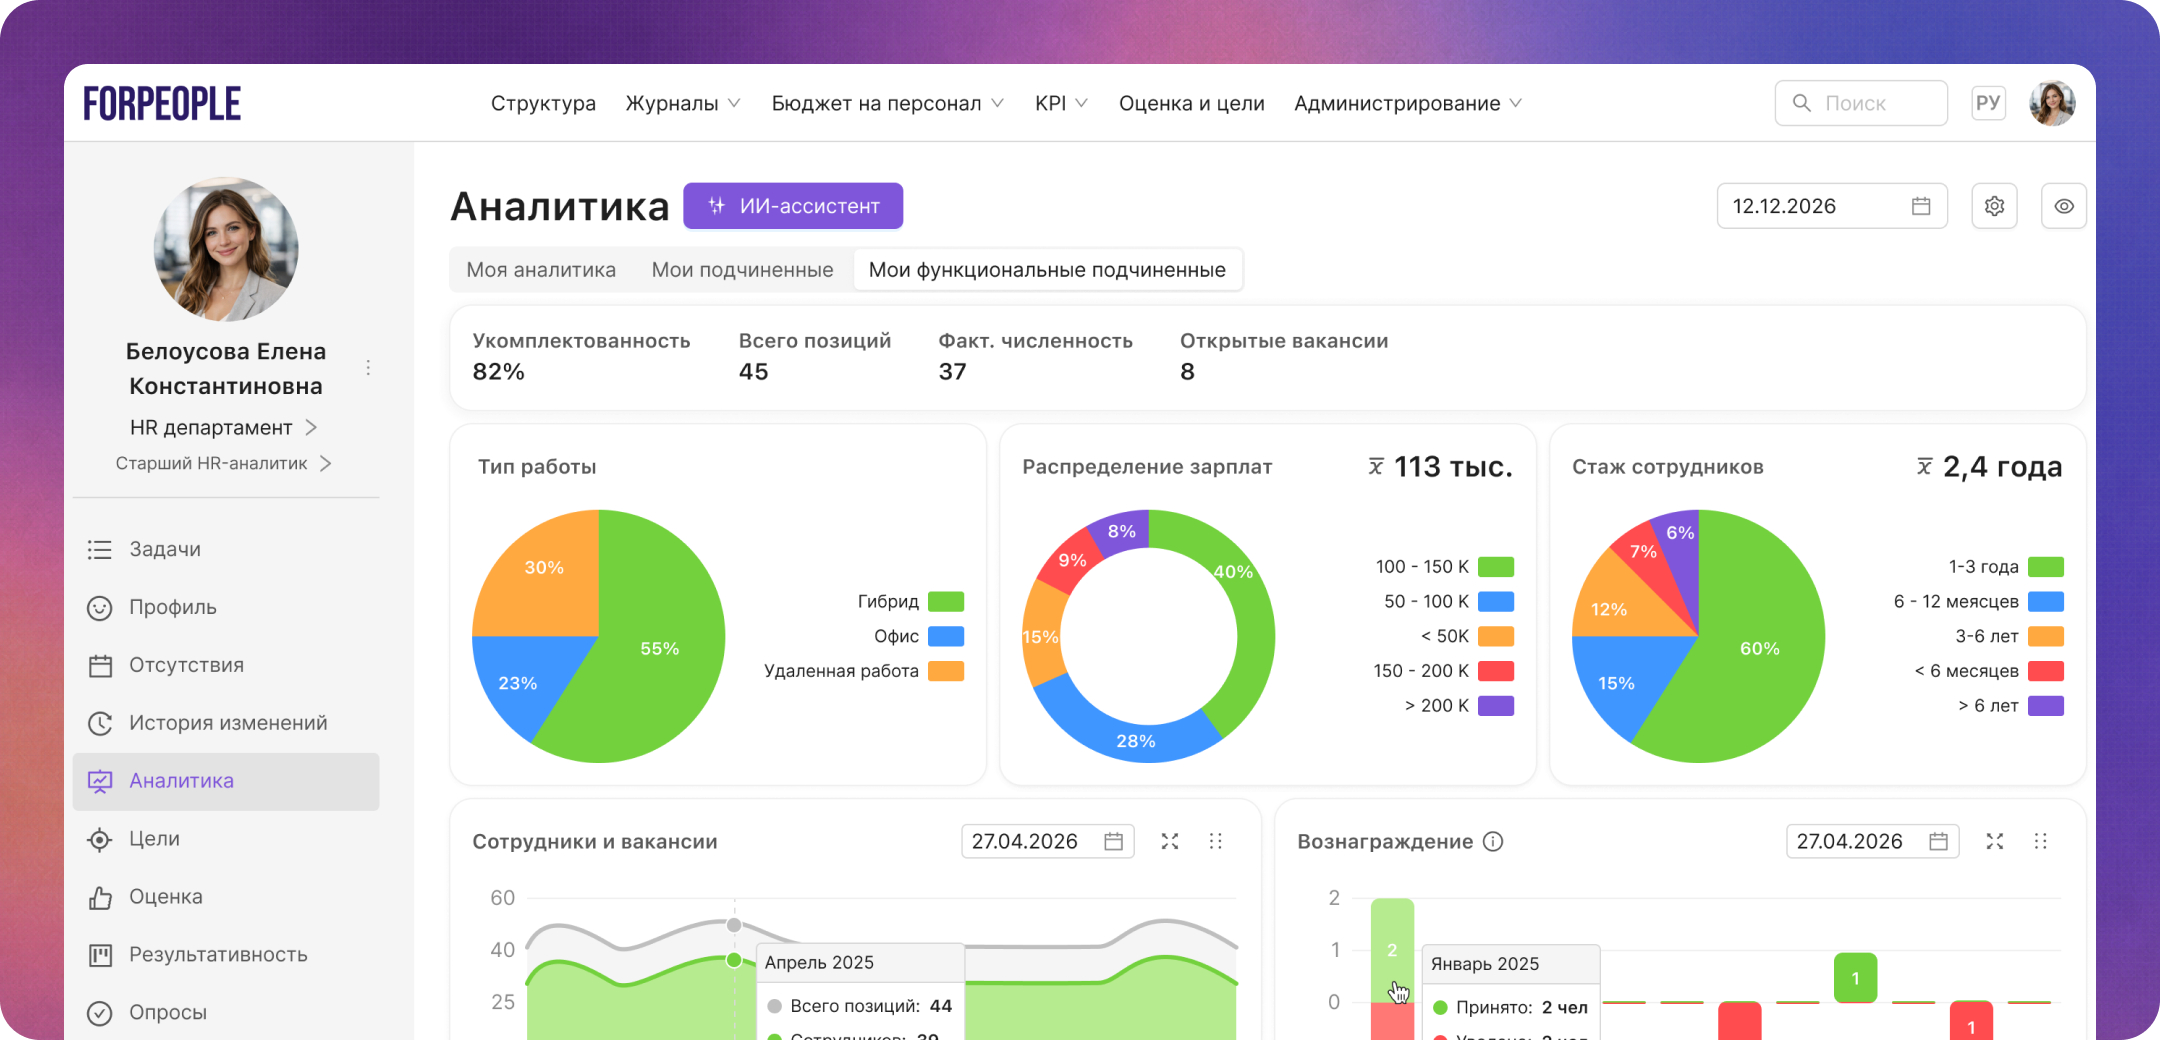This screenshot has height=1040, width=2160.
Task: Open the Структура menu item
Action: (x=543, y=103)
